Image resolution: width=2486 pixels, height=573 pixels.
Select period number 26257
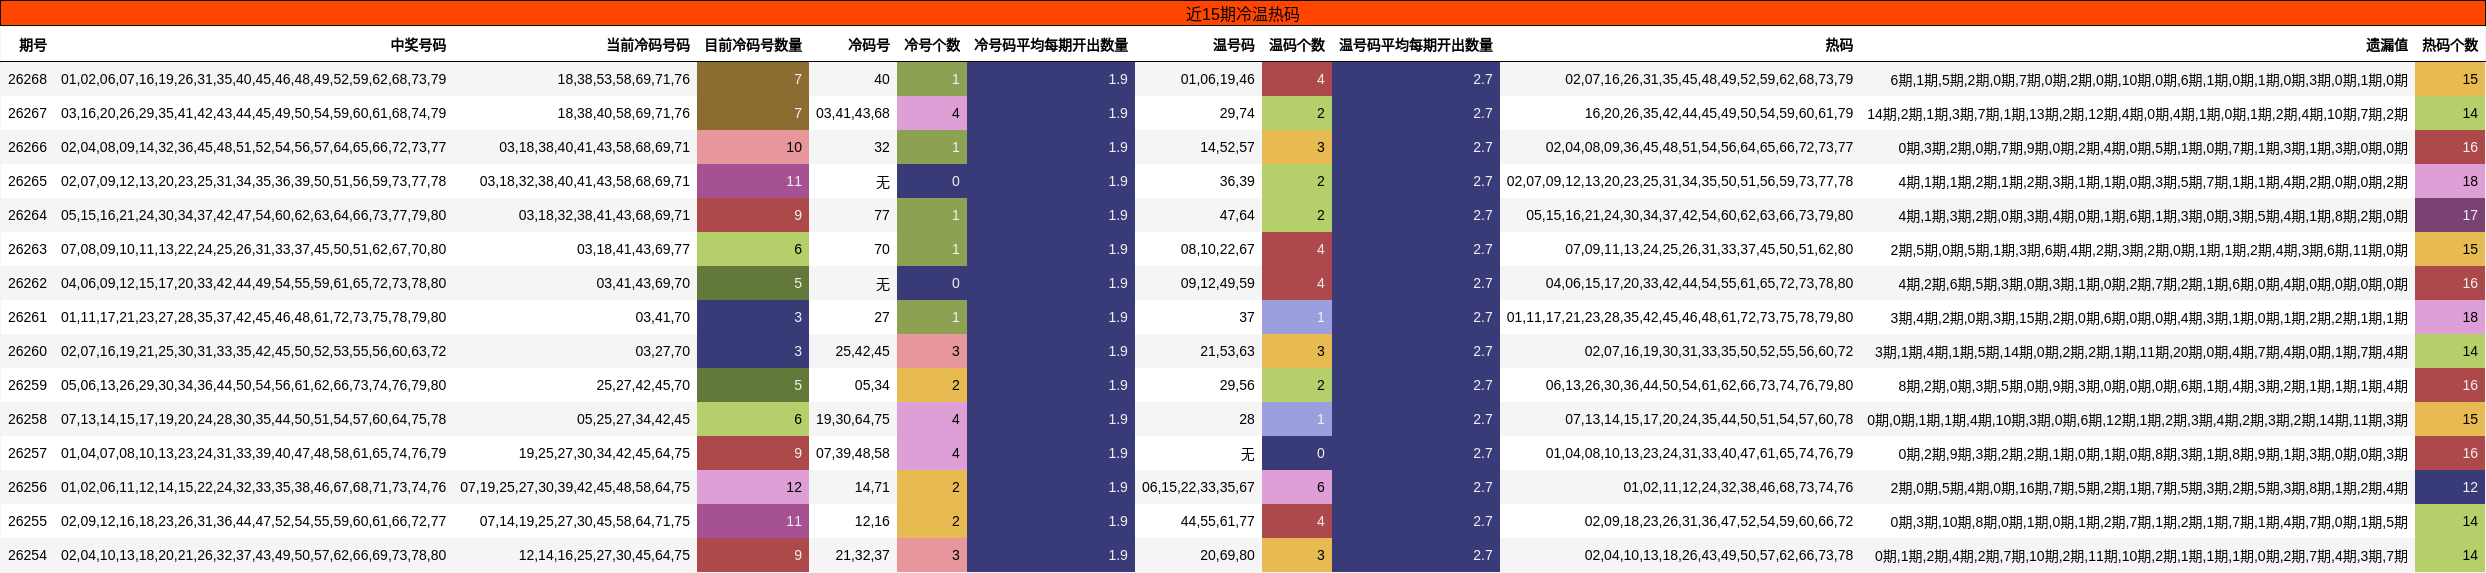click(27, 453)
